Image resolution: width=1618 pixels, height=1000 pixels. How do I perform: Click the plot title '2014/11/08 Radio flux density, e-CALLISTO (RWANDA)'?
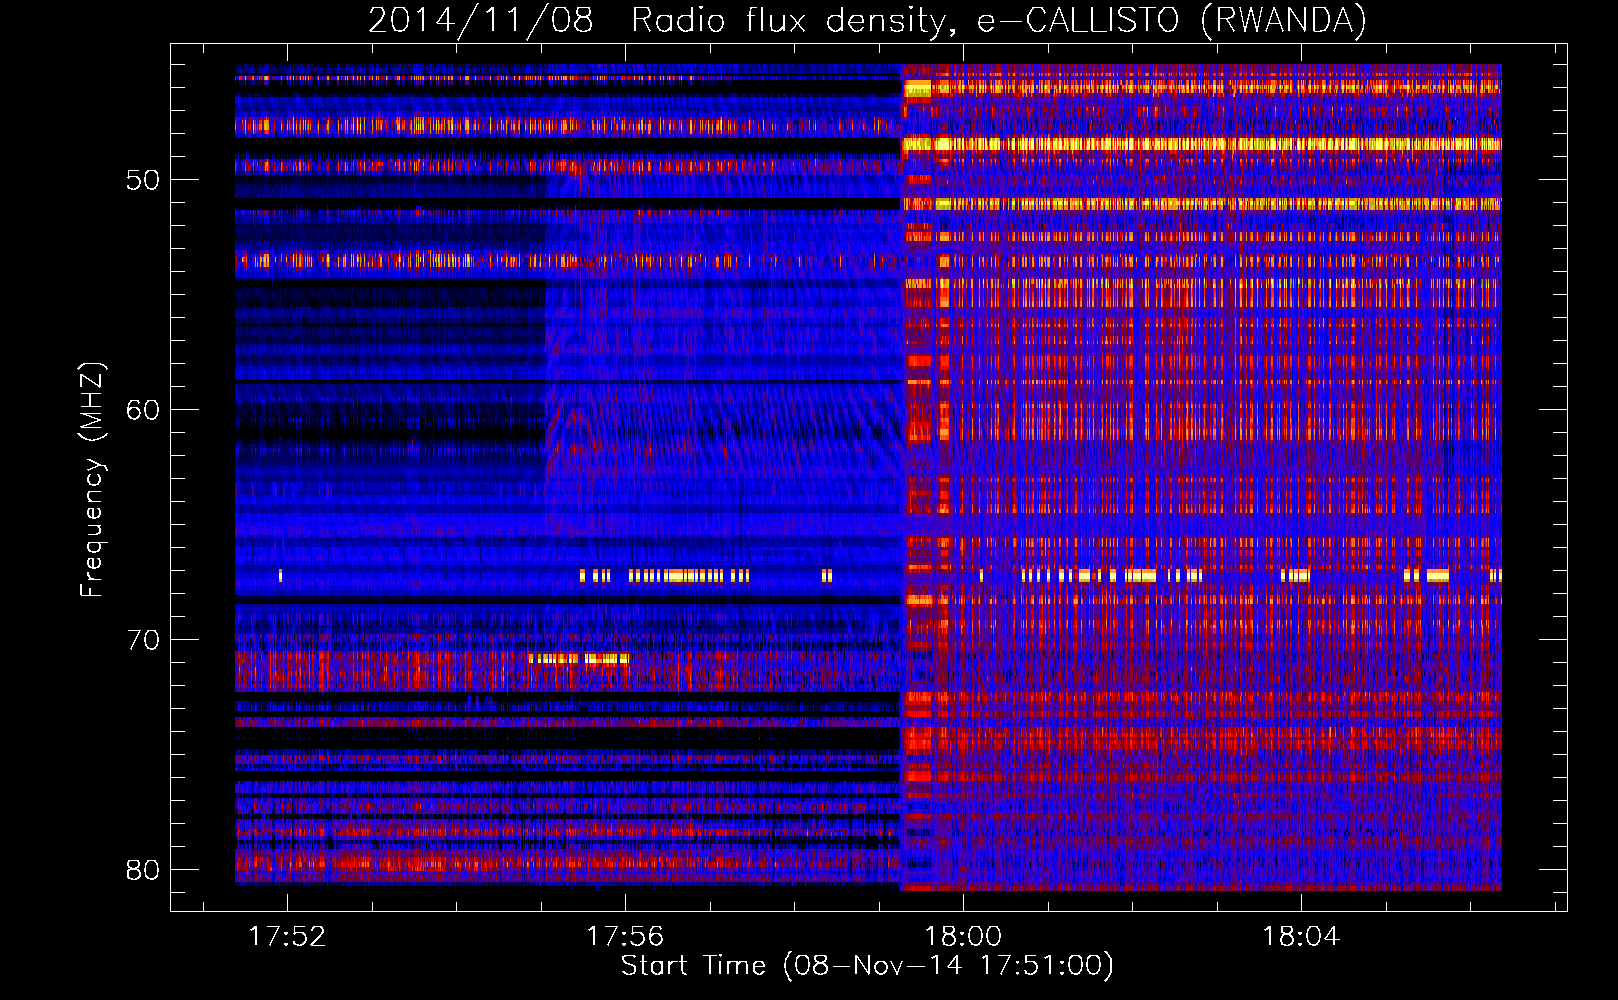(x=867, y=20)
